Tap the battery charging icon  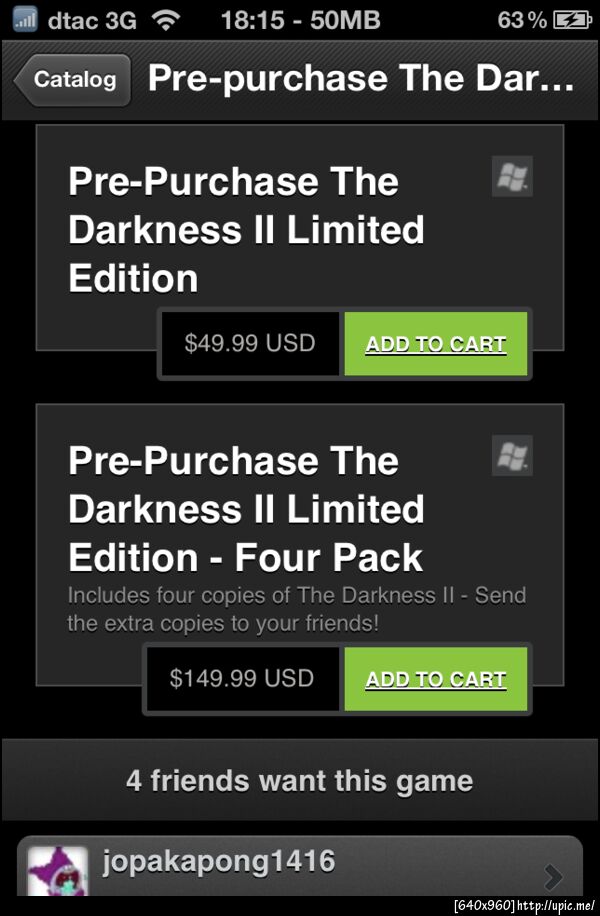click(571, 18)
